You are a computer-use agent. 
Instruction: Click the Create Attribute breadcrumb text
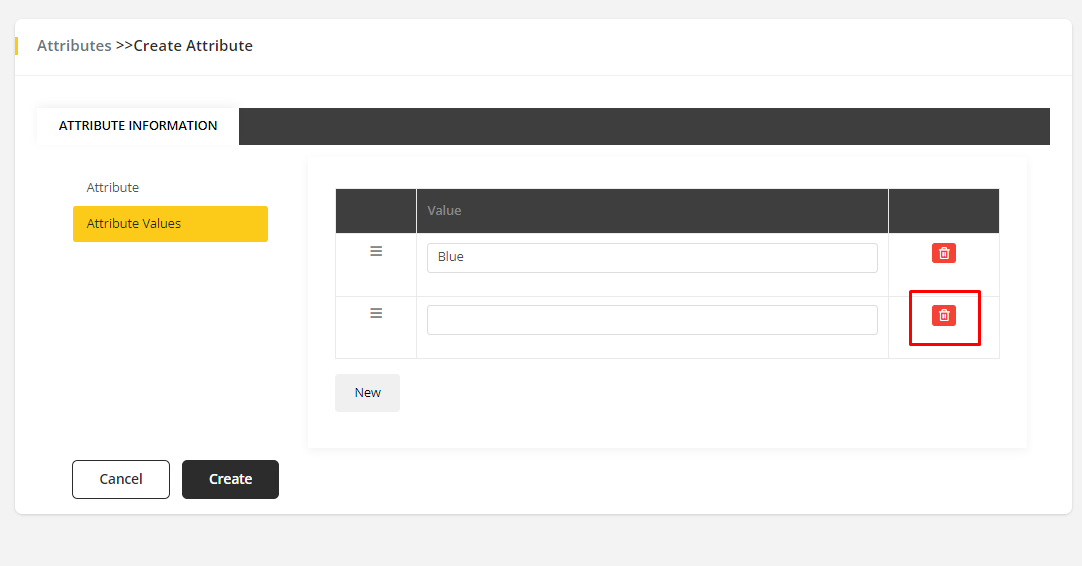[x=193, y=46]
